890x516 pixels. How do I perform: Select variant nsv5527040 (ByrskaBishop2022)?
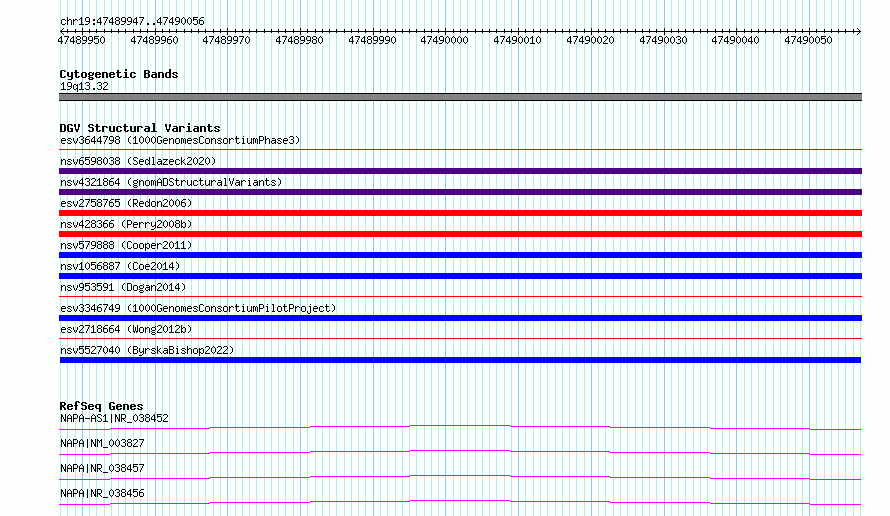click(x=147, y=350)
